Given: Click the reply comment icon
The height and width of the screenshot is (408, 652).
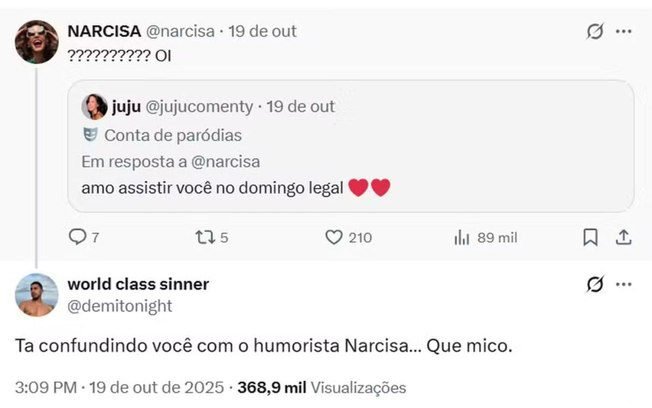Looking at the screenshot, I should 77,237.
